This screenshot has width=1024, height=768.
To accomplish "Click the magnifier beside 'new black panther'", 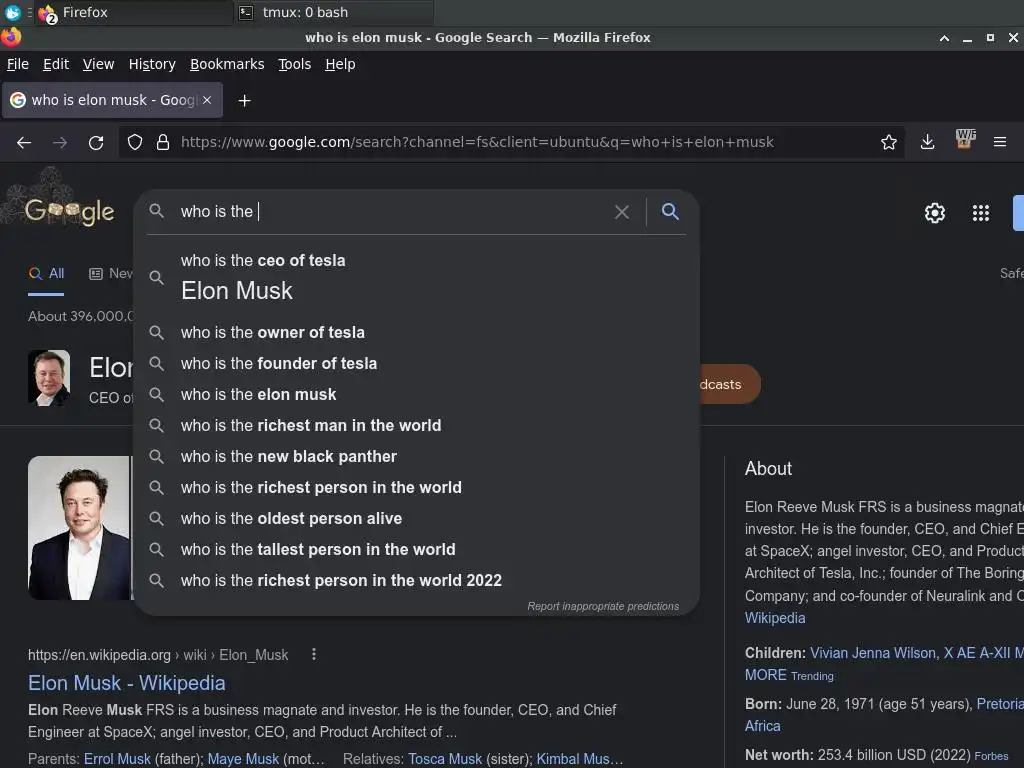I will click(x=156, y=456).
